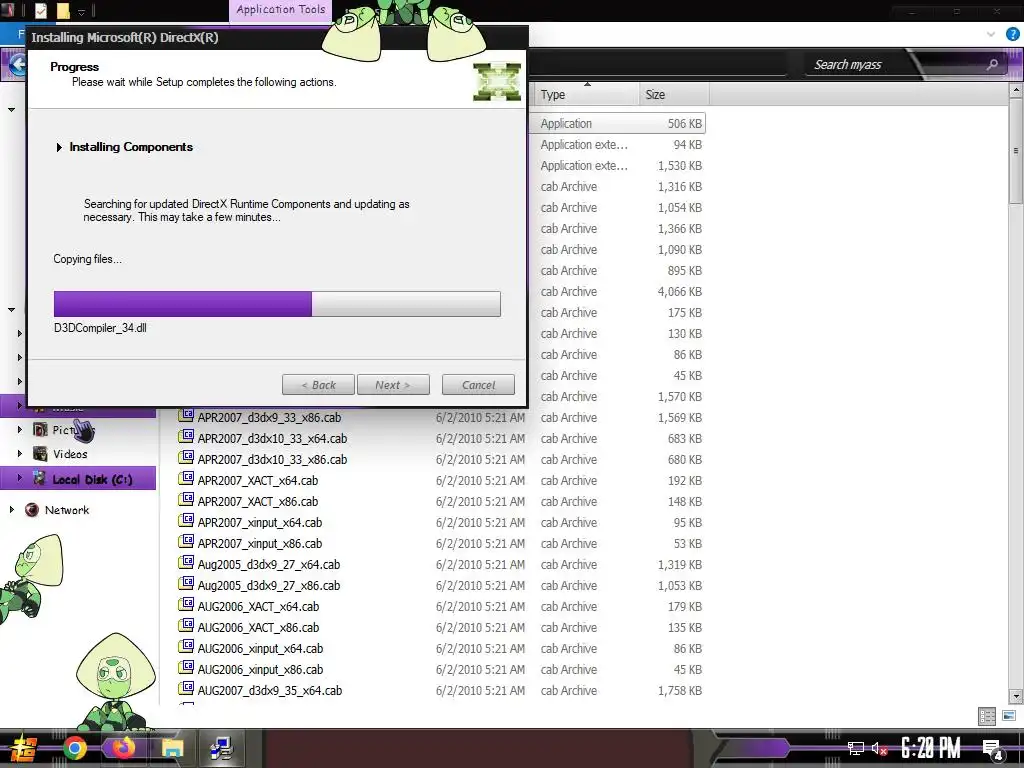Click the cab icon of APR2007_xinput_x64.cab

click(187, 521)
